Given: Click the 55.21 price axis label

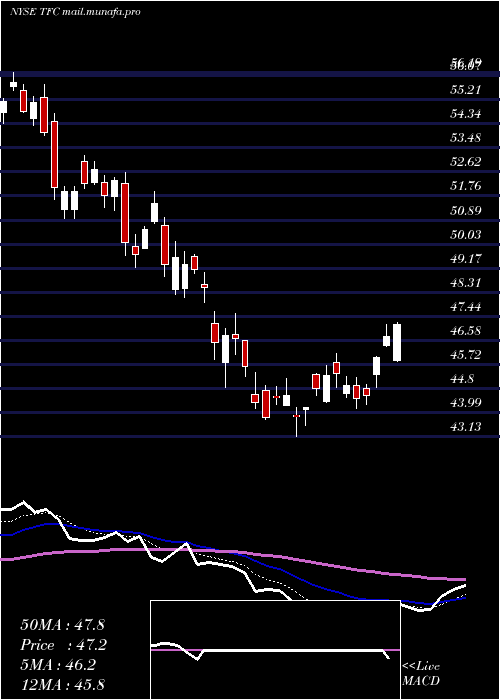Looking at the screenshot, I should click(x=466, y=89).
